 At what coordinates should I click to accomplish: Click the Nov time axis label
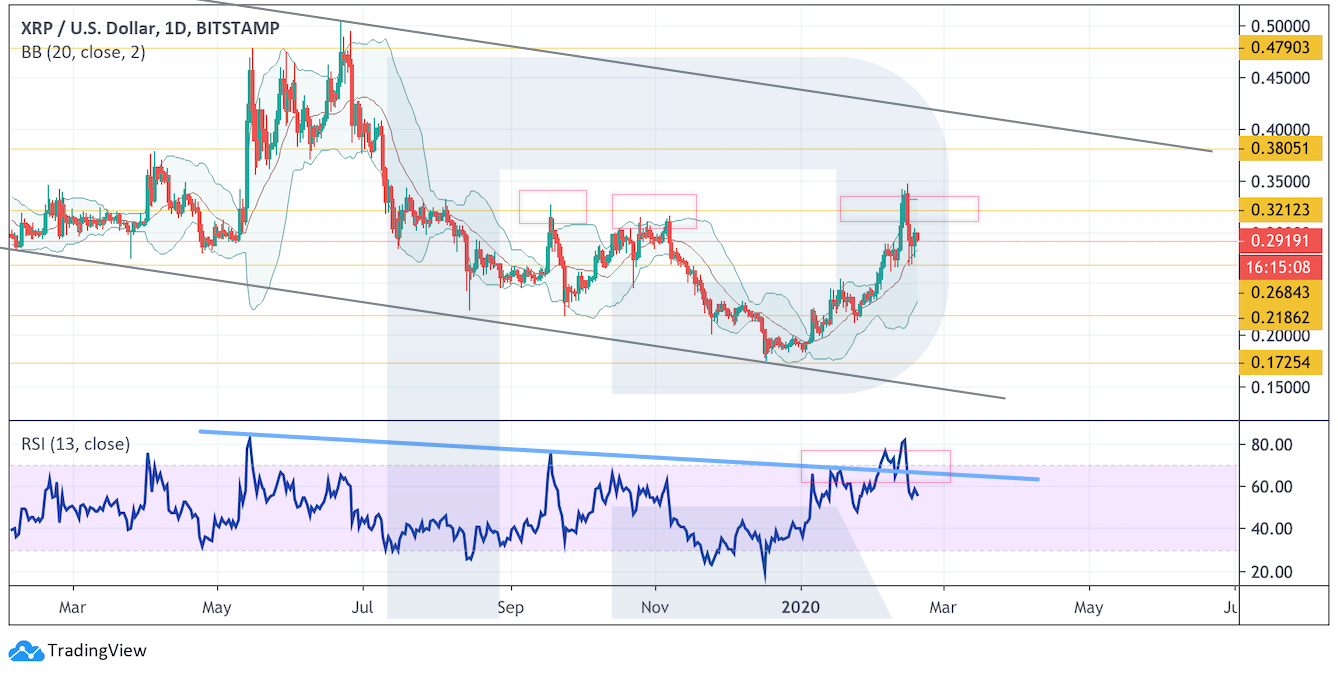pyautogui.click(x=655, y=607)
